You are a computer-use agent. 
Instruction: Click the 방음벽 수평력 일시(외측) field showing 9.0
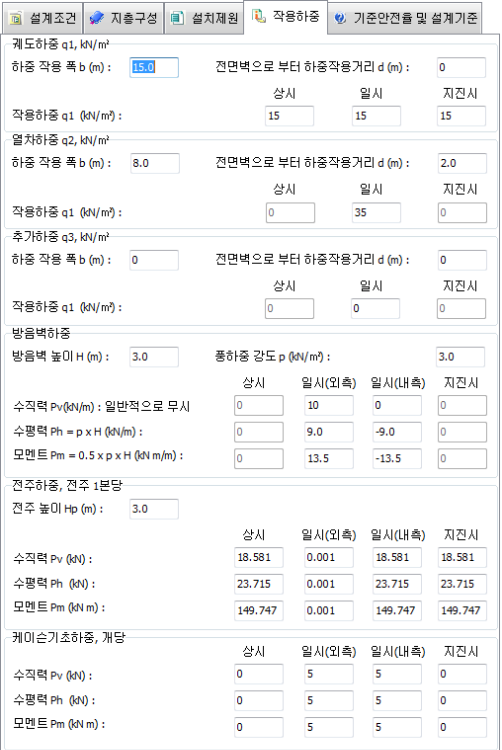[329, 432]
